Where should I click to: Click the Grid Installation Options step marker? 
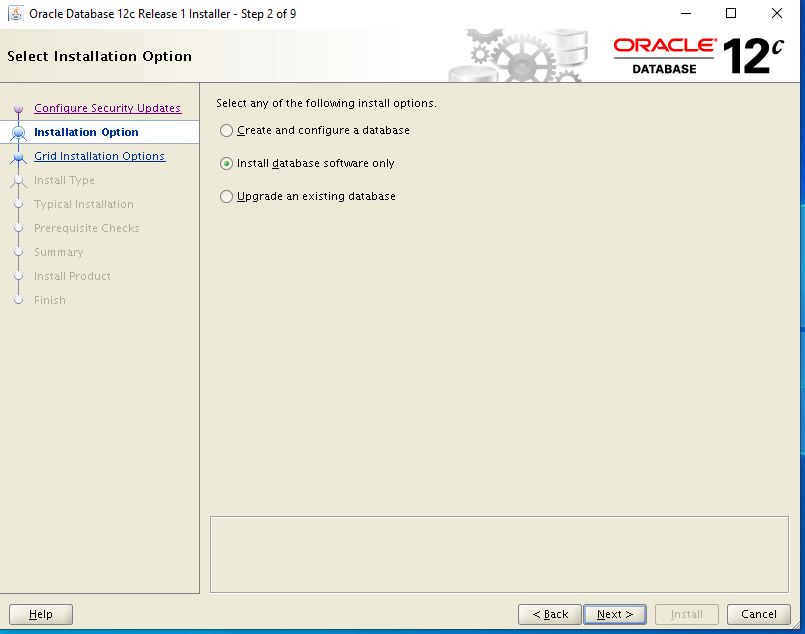[18, 157]
